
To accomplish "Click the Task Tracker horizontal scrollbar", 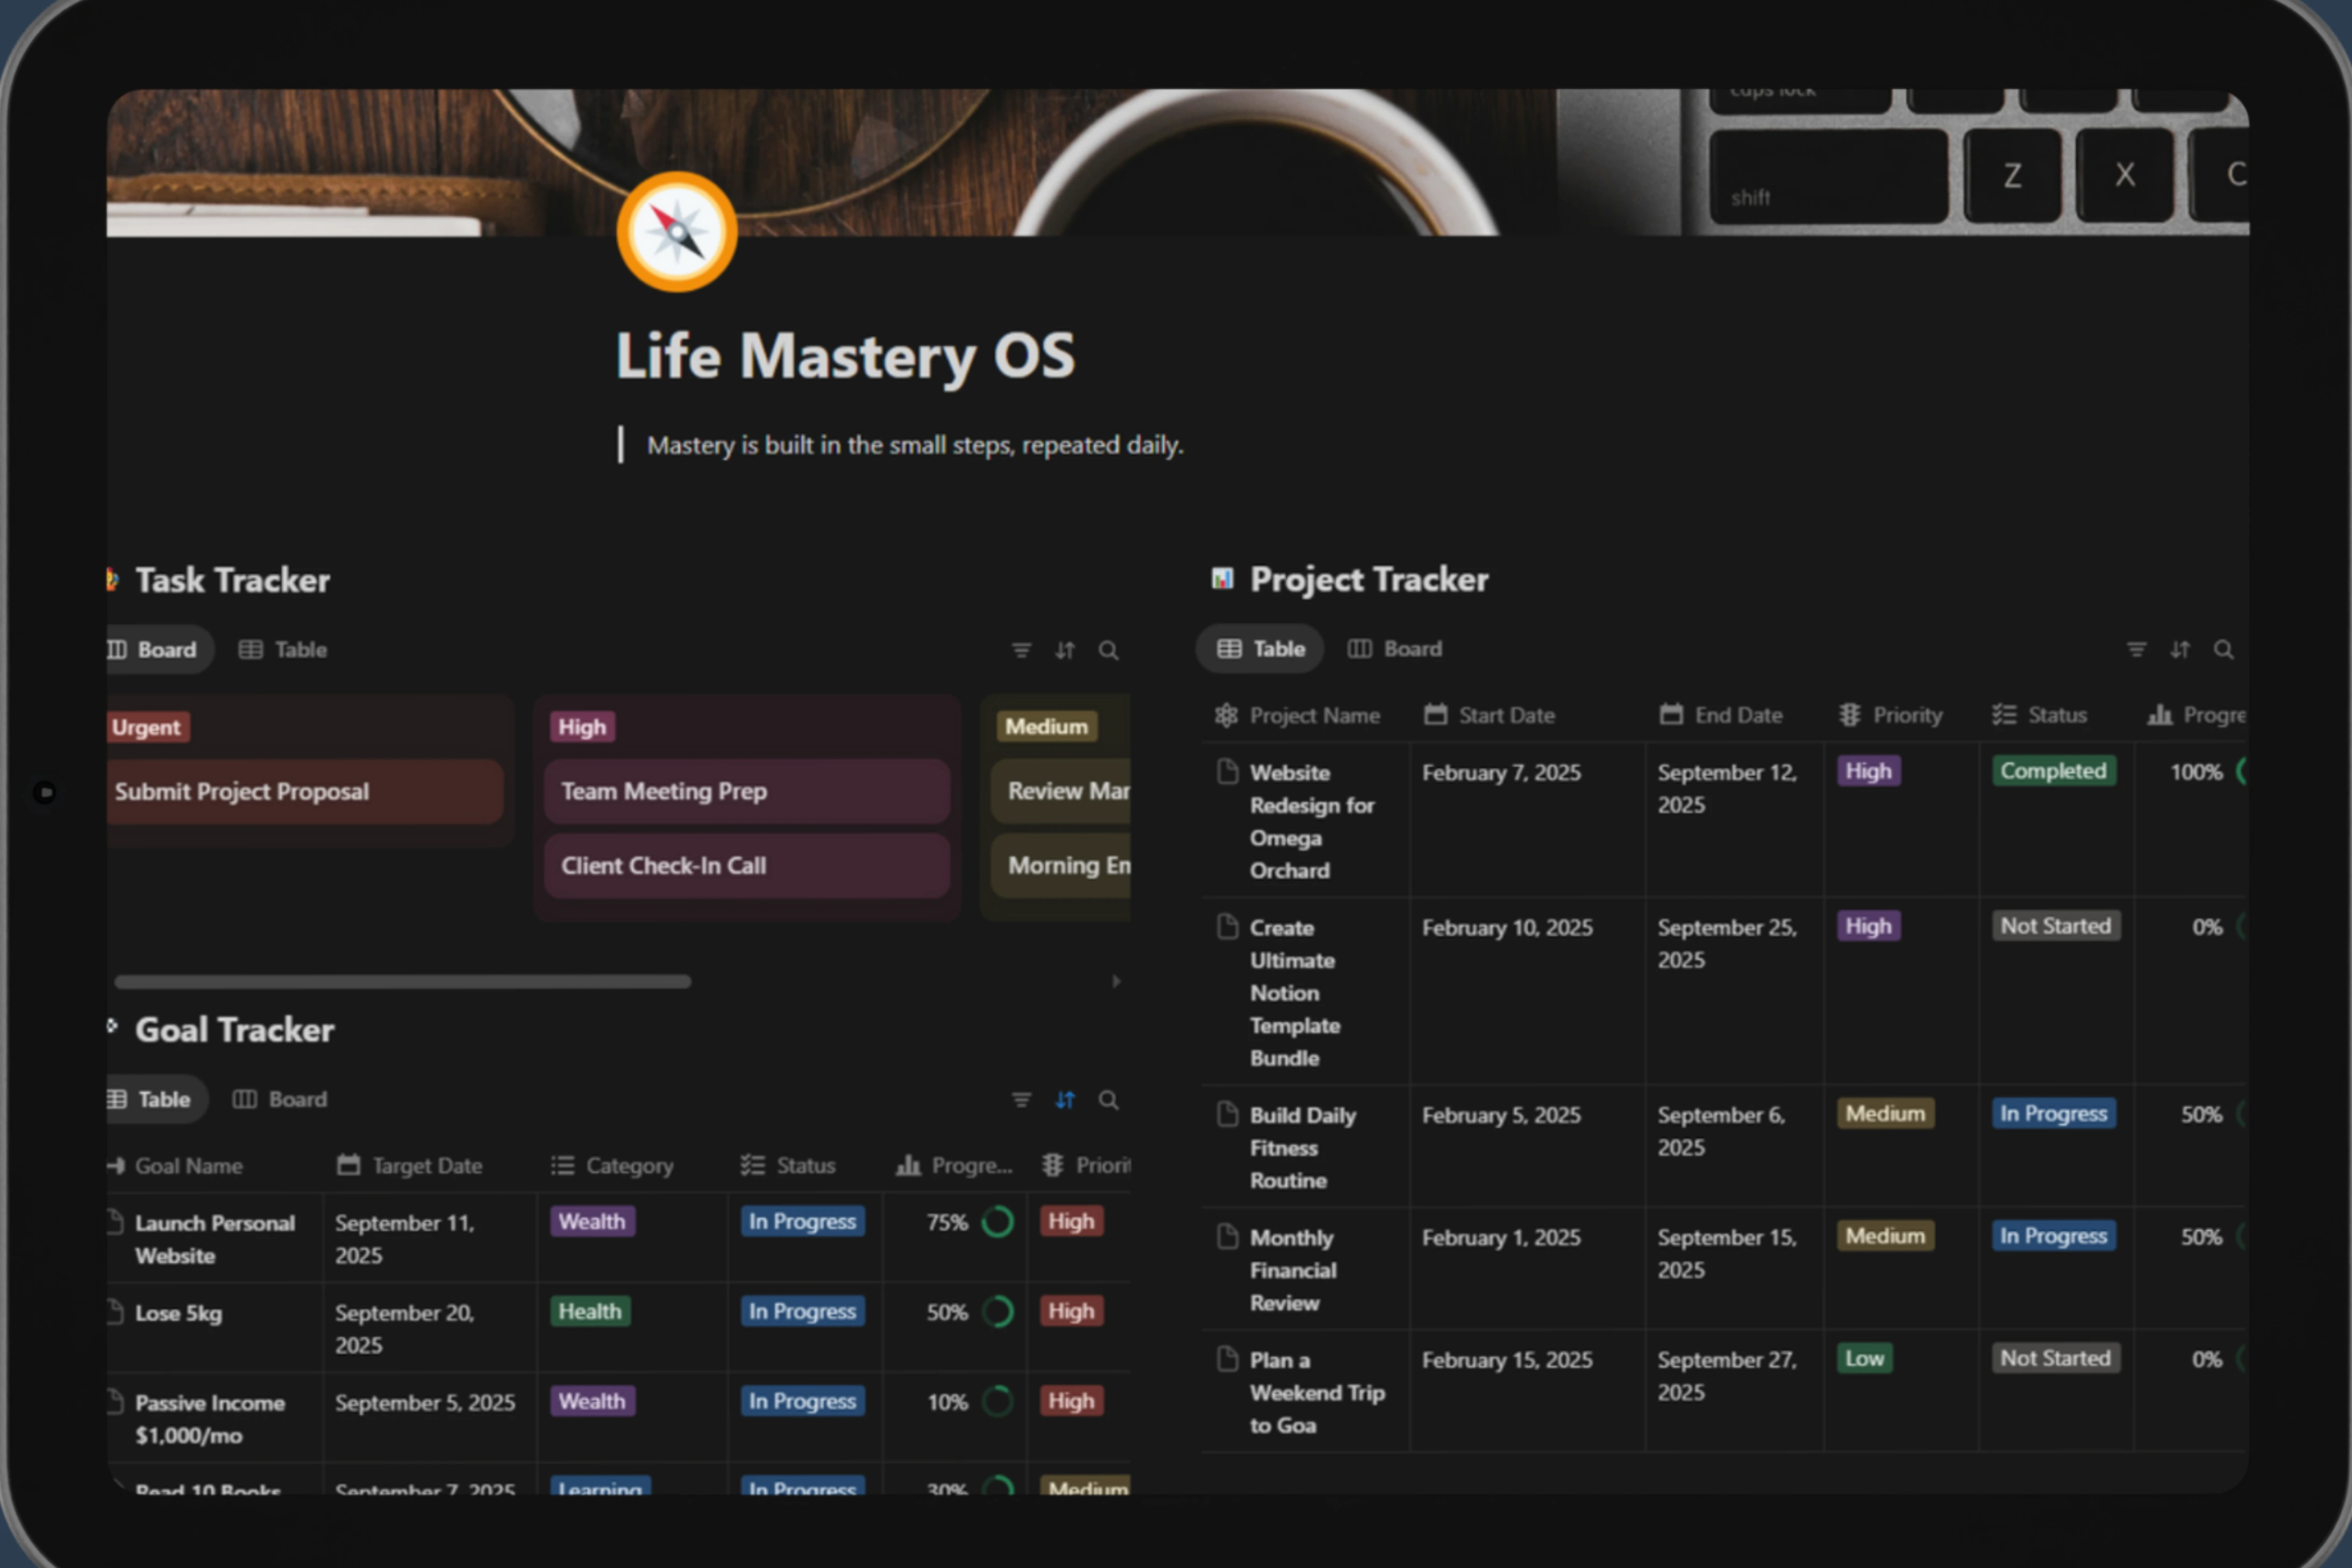I will tap(402, 982).
